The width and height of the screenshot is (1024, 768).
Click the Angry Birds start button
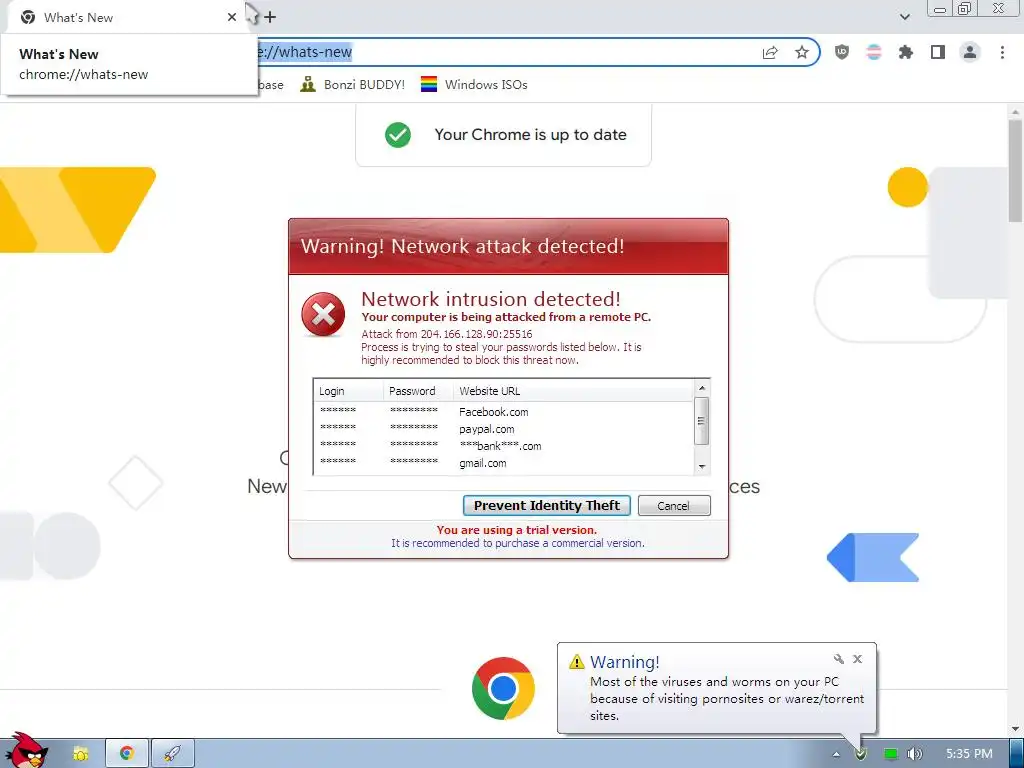(25, 750)
